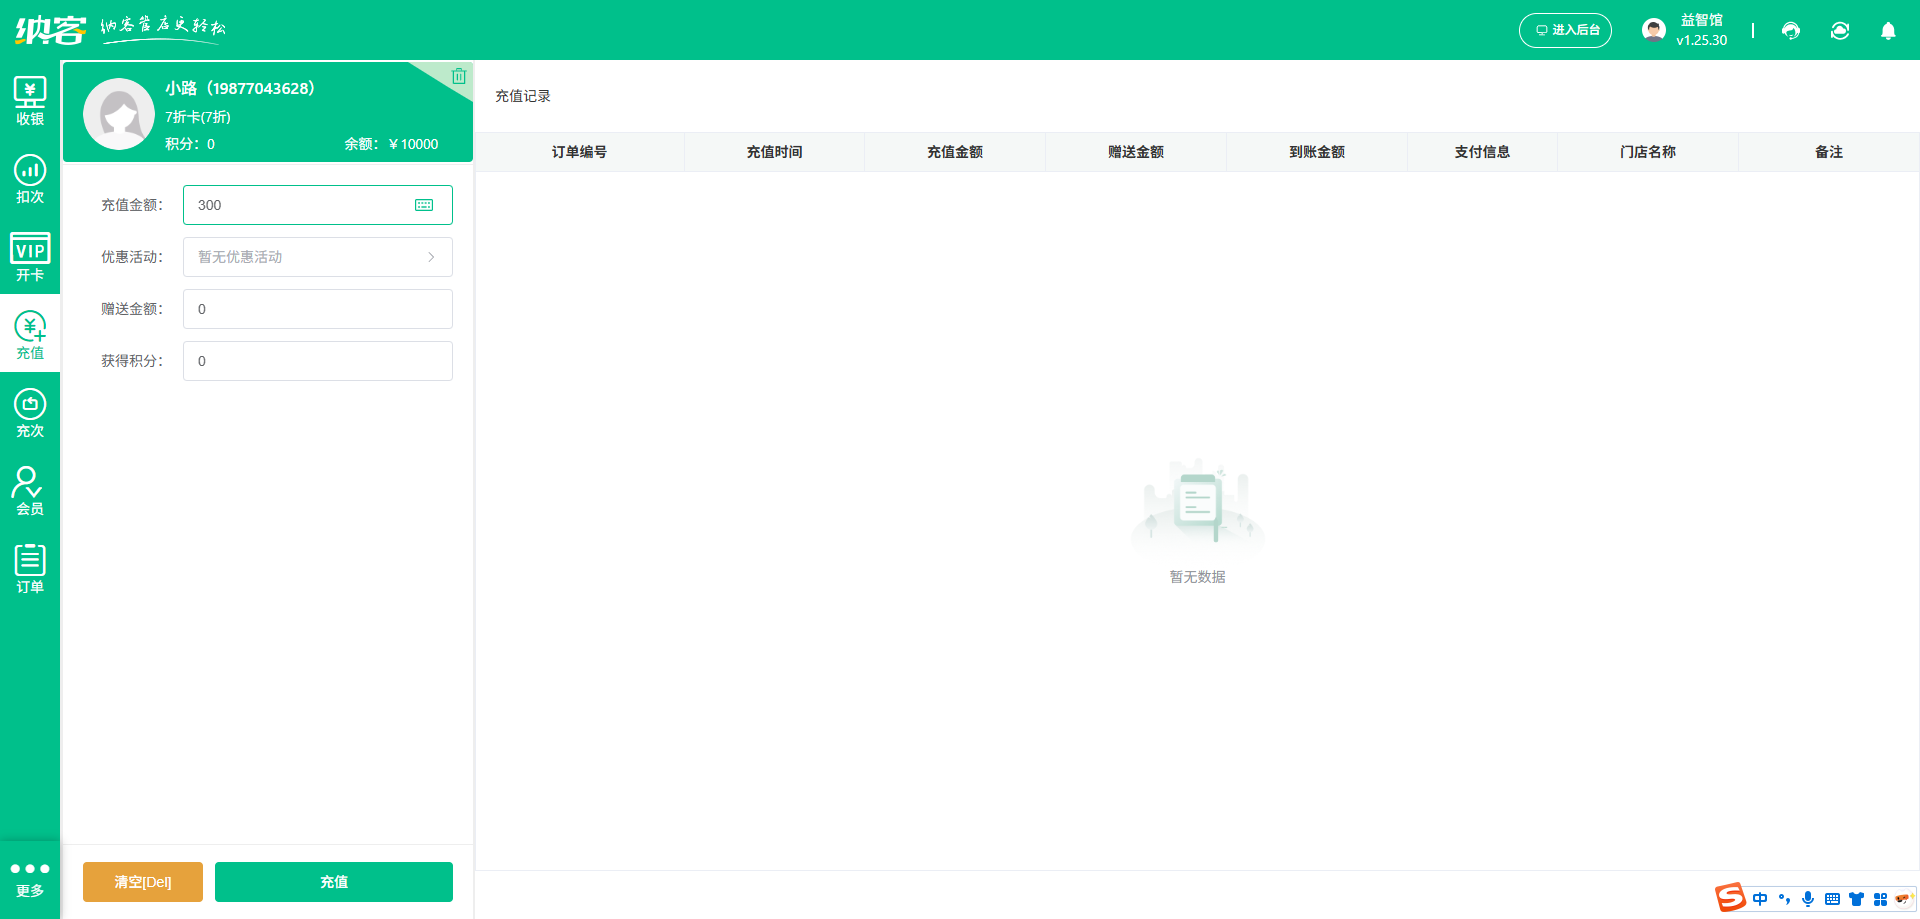Open the 订单 orders sidebar icon
1920x919 pixels.
point(30,569)
